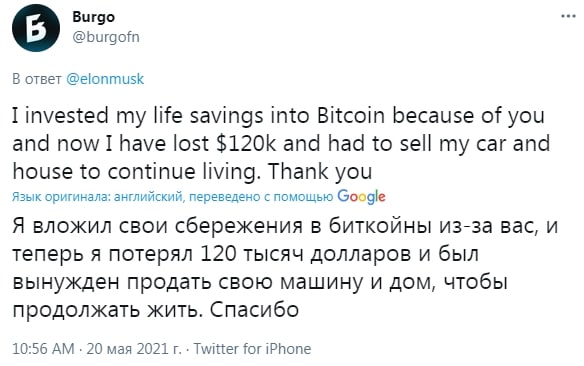Open the three-dot more options menu

point(568,16)
